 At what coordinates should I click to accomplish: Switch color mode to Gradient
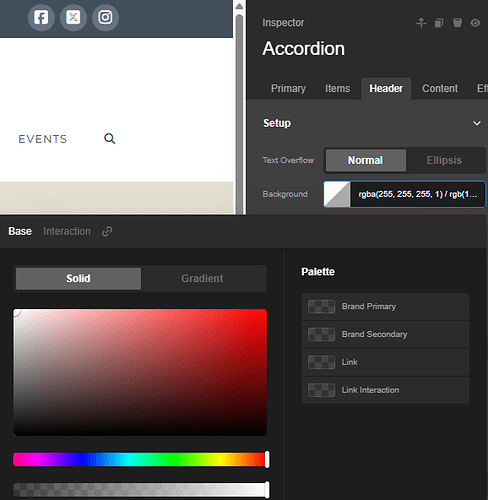[202, 278]
